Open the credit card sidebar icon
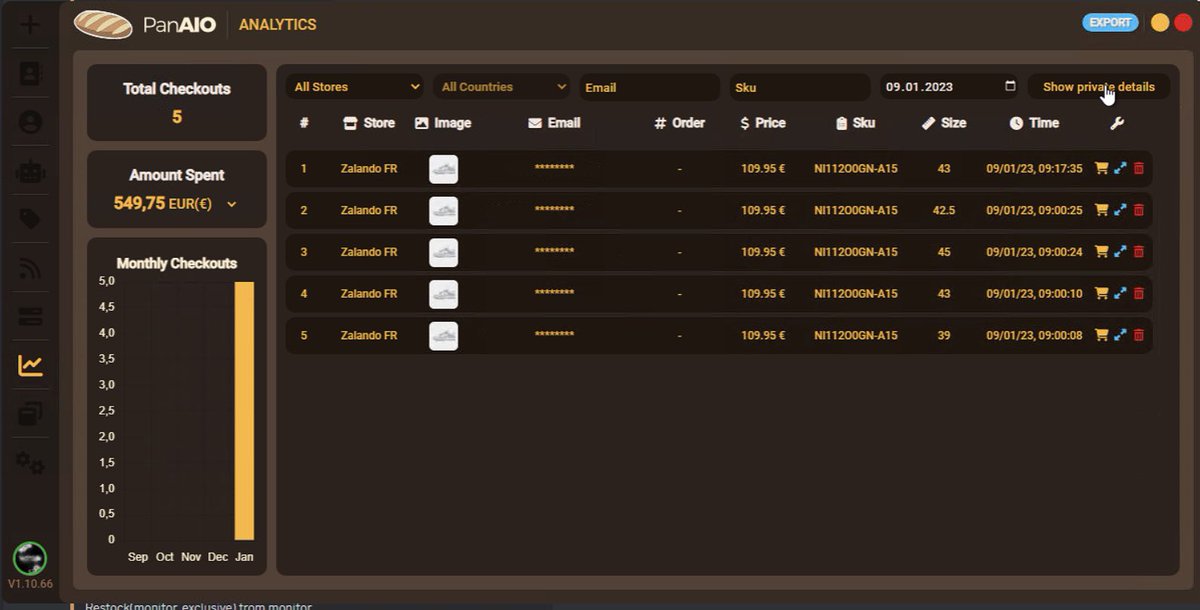Image resolution: width=1200 pixels, height=610 pixels. point(31,317)
